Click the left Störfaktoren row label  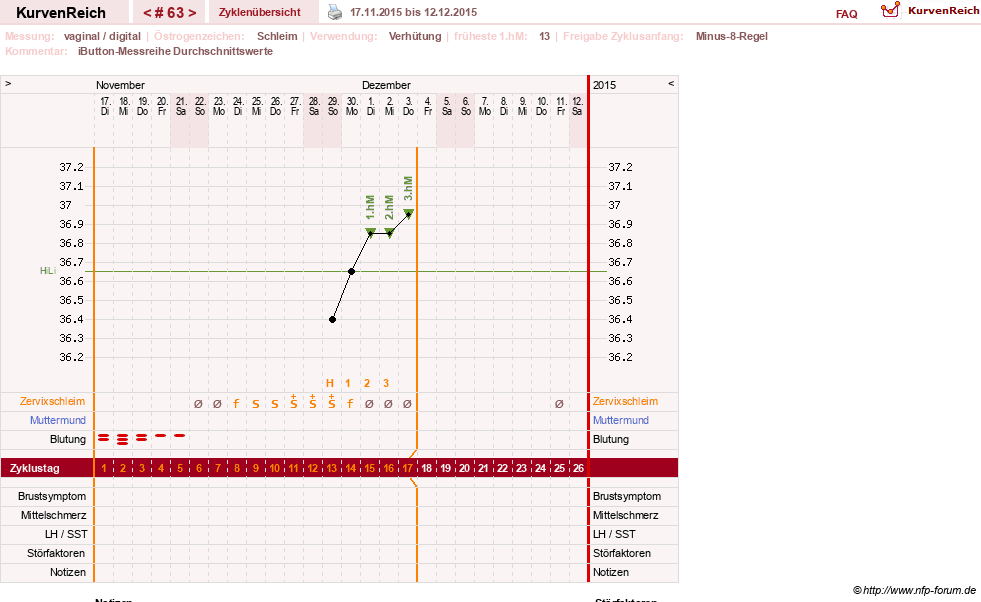click(x=56, y=553)
